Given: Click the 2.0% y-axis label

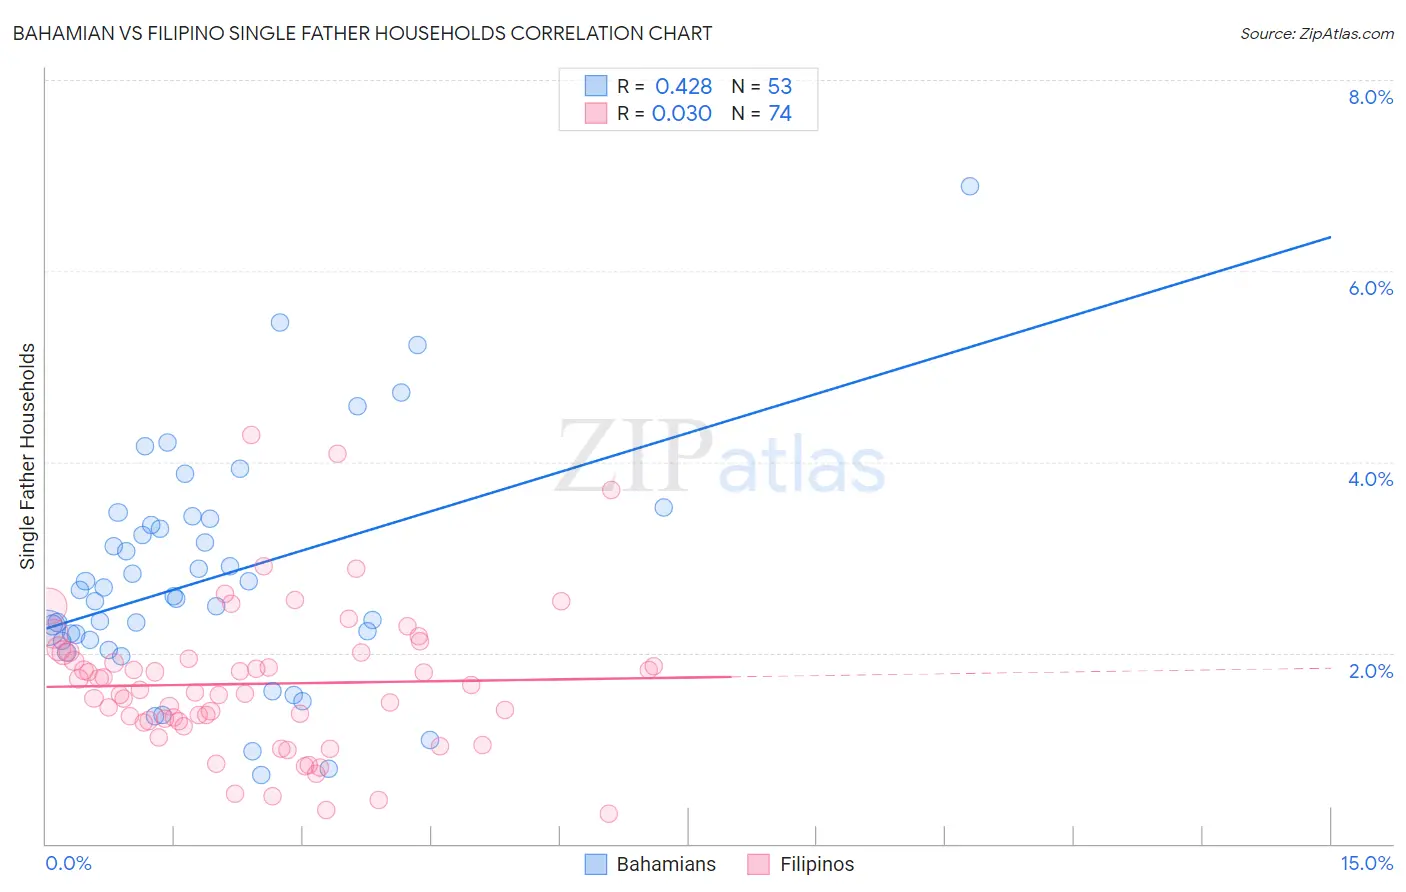Looking at the screenshot, I should point(1371,670).
